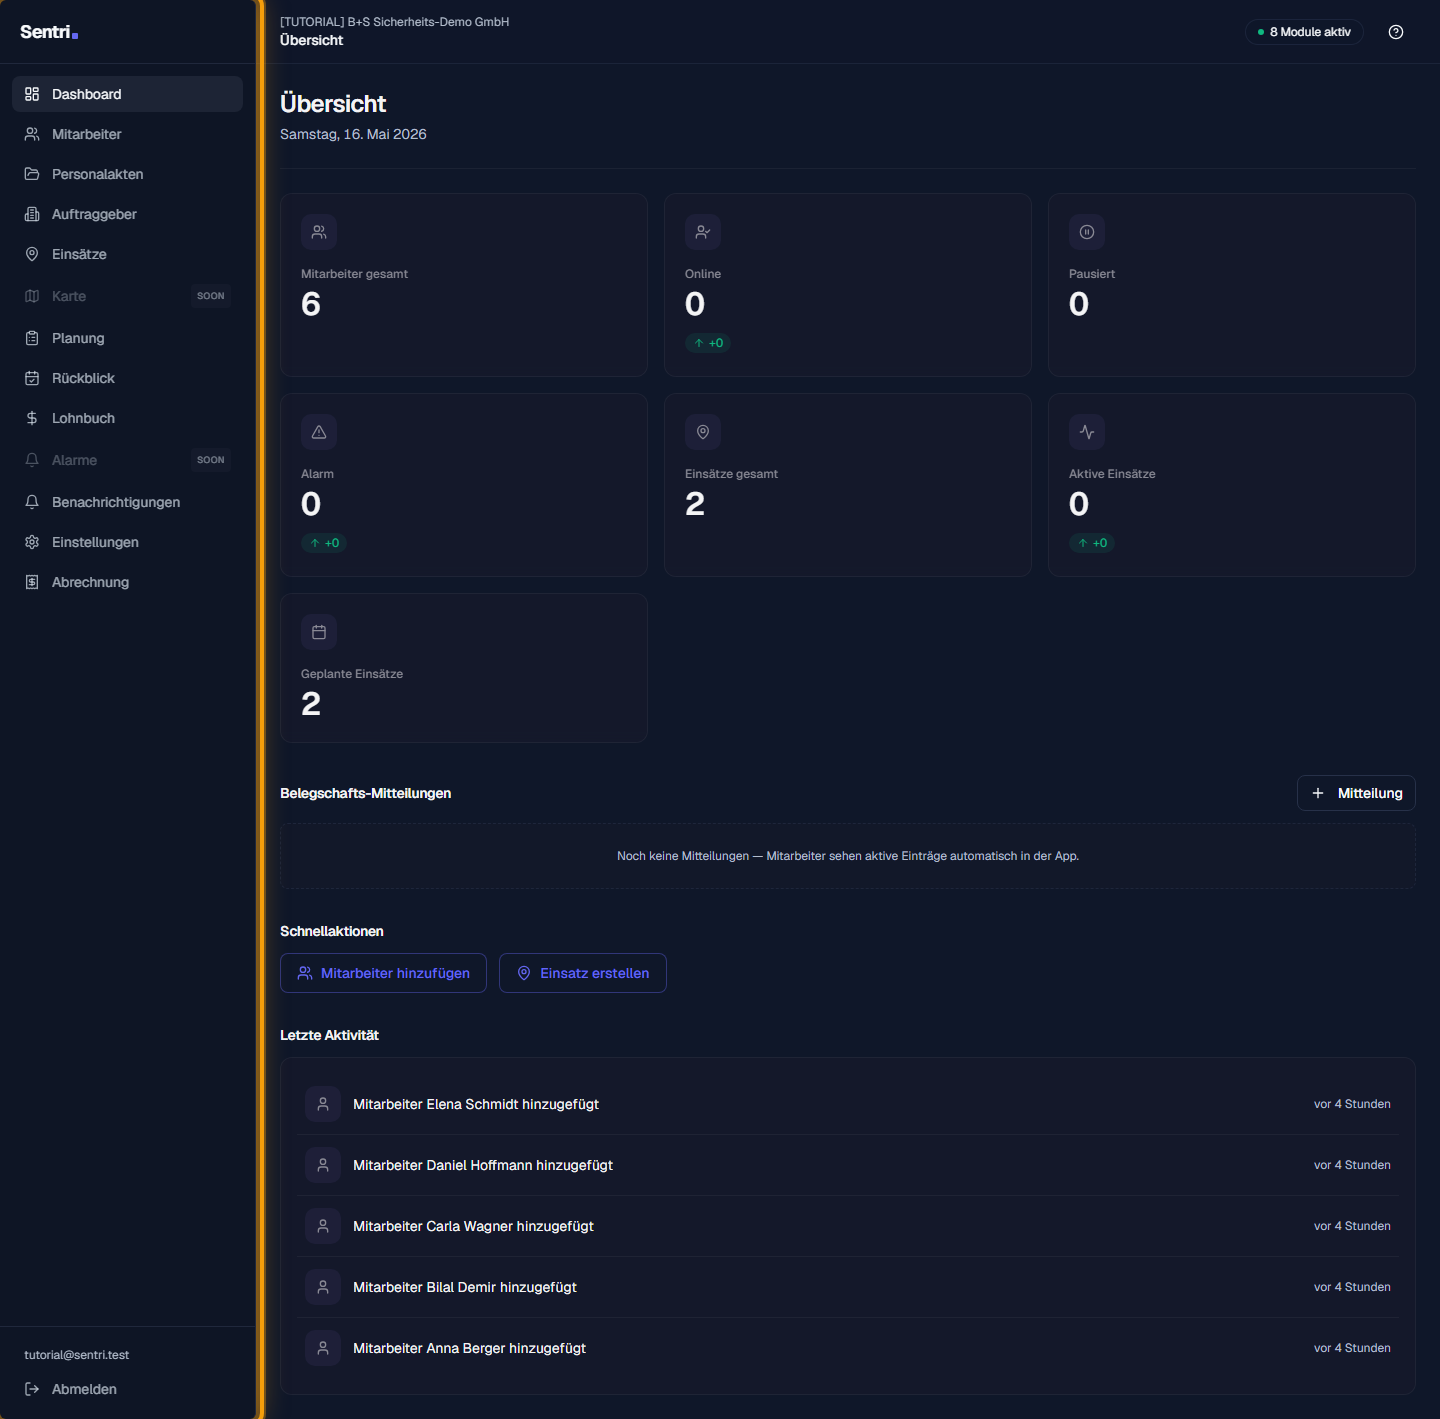
Task: Click 'vor 4 Stunden' in Elena Schmidt row
Action: [1352, 1104]
